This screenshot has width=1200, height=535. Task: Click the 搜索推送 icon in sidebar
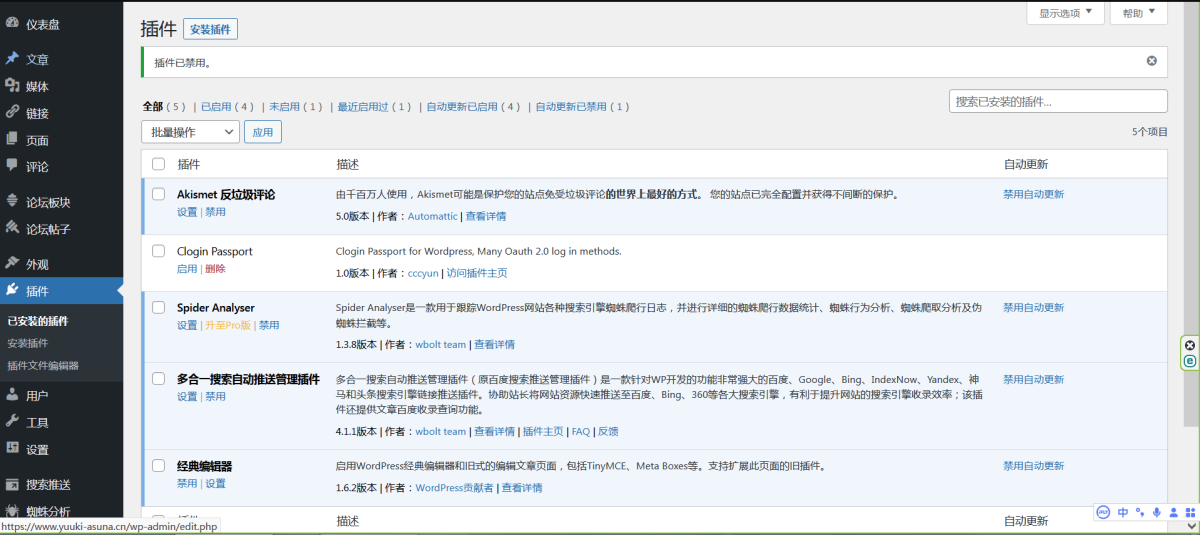tap(12, 484)
